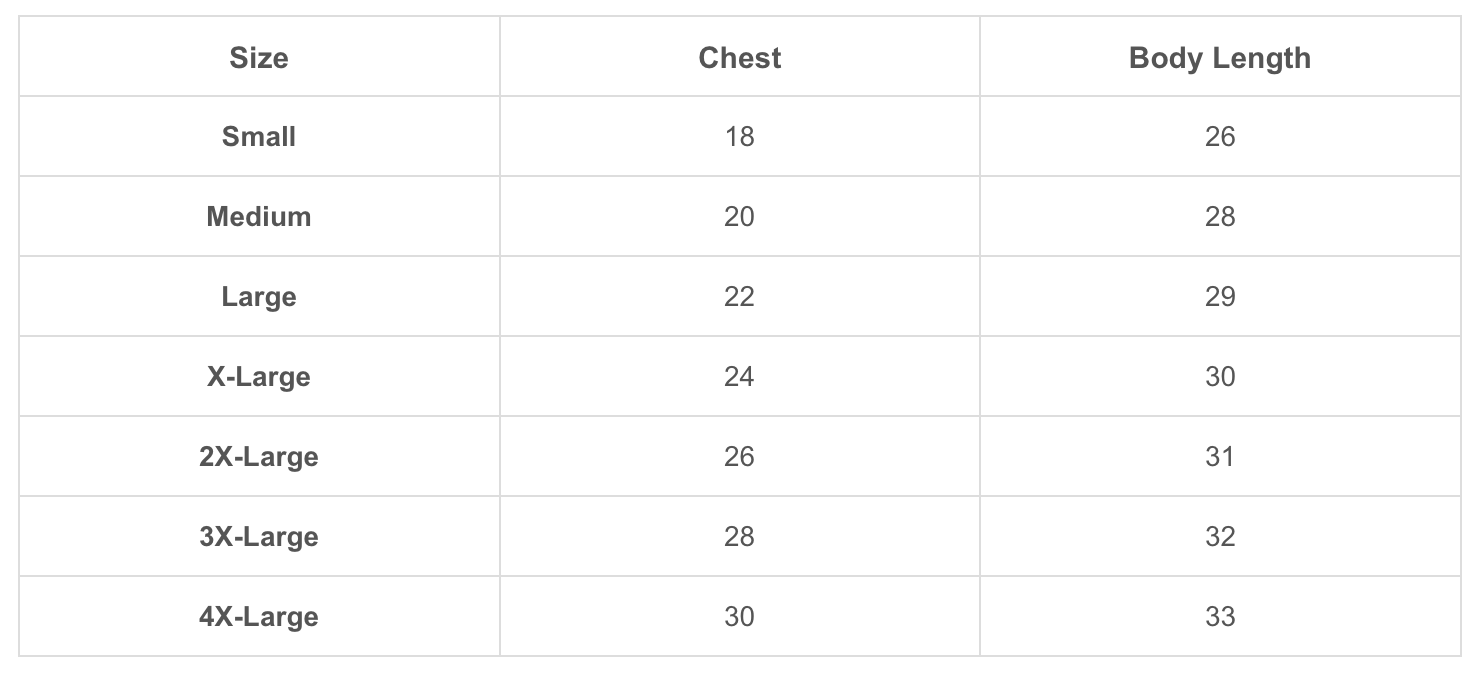Select the Large size row label
This screenshot has height=678, width=1484.
click(x=259, y=297)
